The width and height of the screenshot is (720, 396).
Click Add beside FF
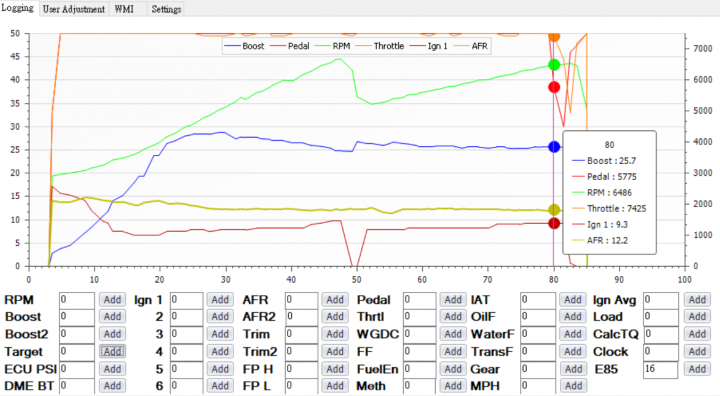[453, 351]
